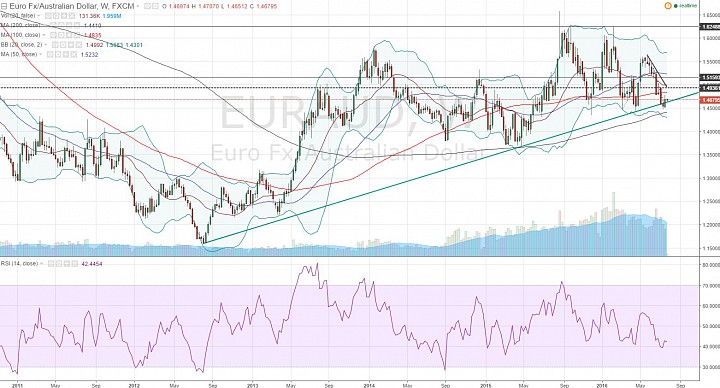This screenshot has height=388, width=720.
Task: Toggle visibility of MA (100, close)
Action: pos(53,35)
